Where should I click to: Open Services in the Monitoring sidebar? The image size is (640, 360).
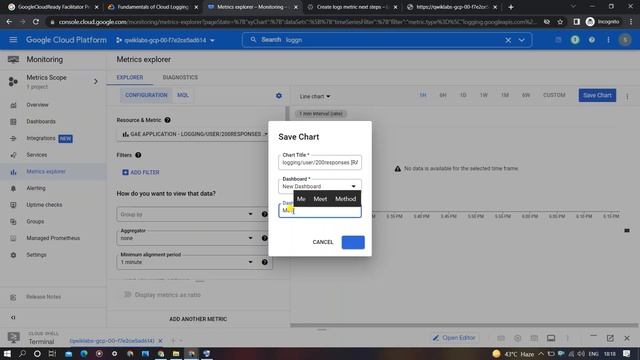tap(37, 155)
